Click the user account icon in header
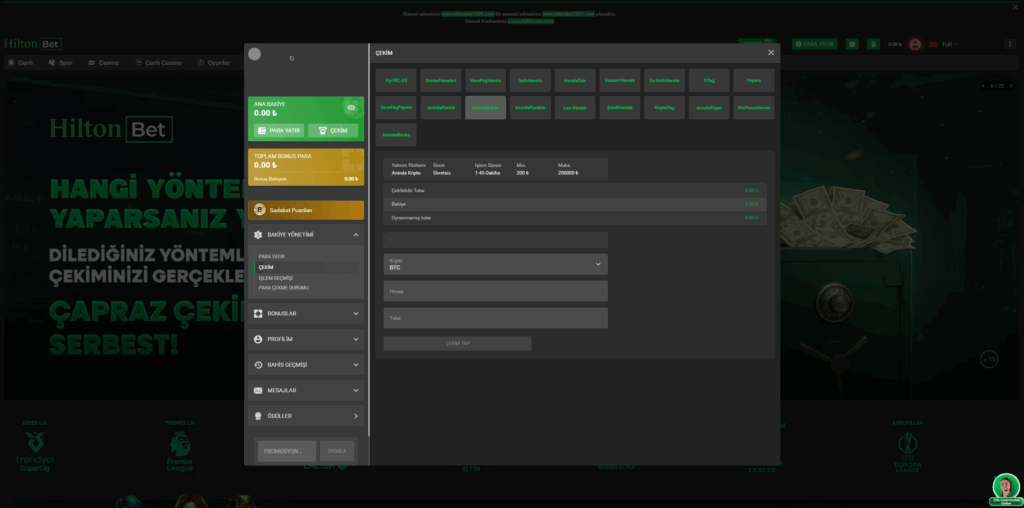 [915, 44]
